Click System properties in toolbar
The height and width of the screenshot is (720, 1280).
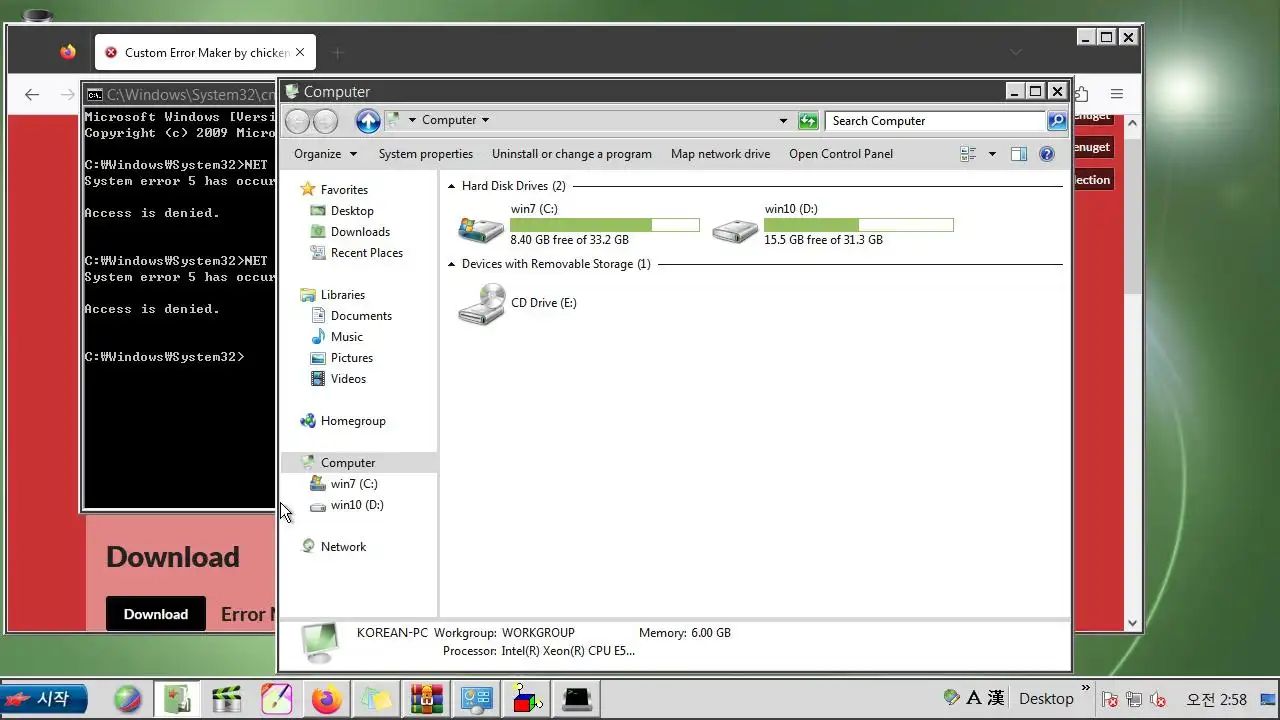[426, 154]
